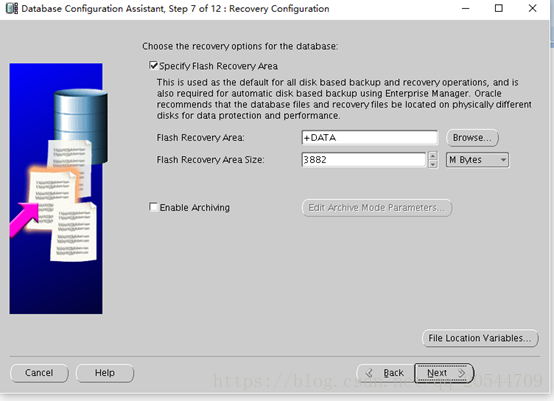The height and width of the screenshot is (401, 554).
Task: Click the Database Configuration Assistant title icon
Action: [x=12, y=8]
